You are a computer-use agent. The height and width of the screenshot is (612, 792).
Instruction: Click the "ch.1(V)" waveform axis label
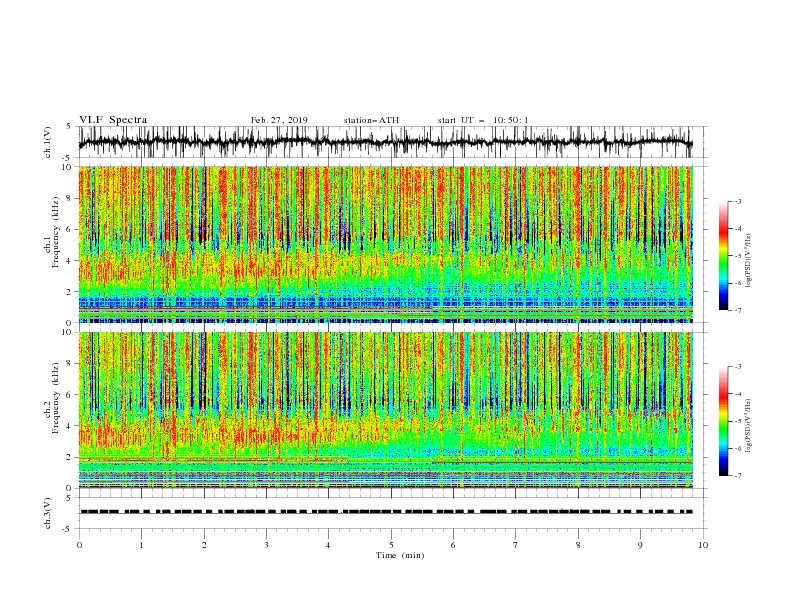48,142
